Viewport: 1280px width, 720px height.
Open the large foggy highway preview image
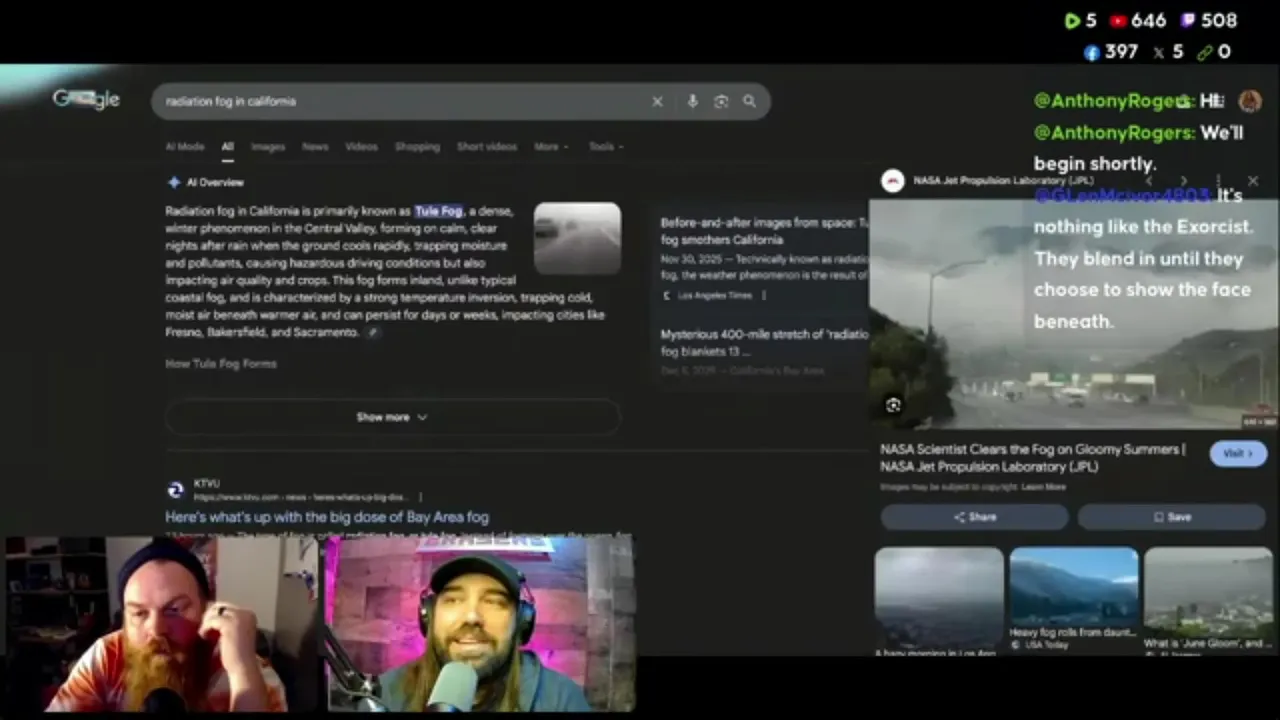click(1073, 315)
